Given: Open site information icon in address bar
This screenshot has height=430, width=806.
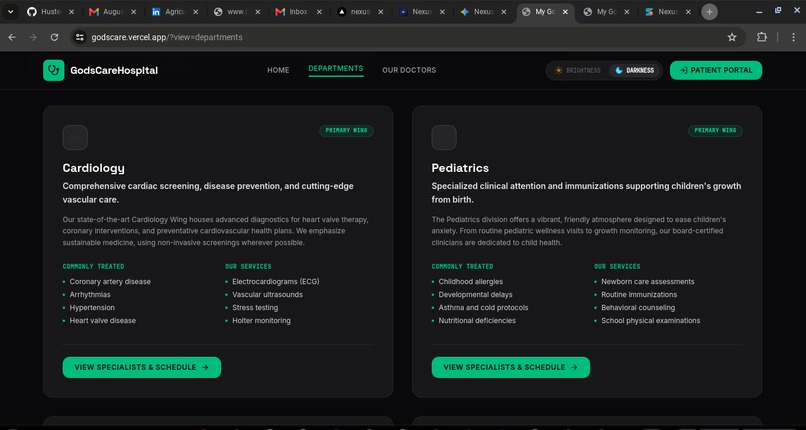Looking at the screenshot, I should coord(80,37).
